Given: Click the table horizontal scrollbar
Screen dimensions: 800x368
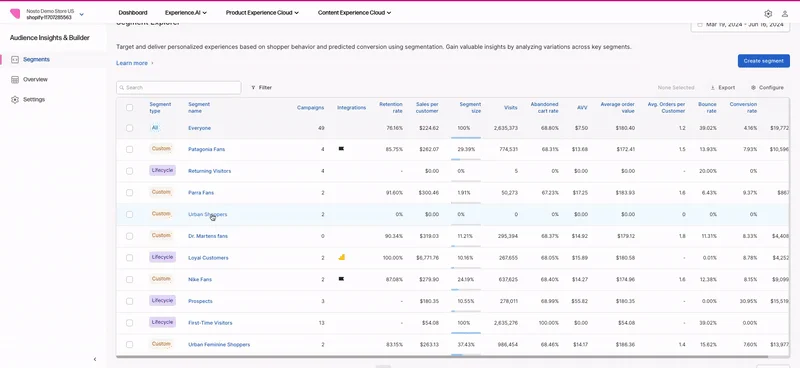Looking at the screenshot, I should 442,356.
